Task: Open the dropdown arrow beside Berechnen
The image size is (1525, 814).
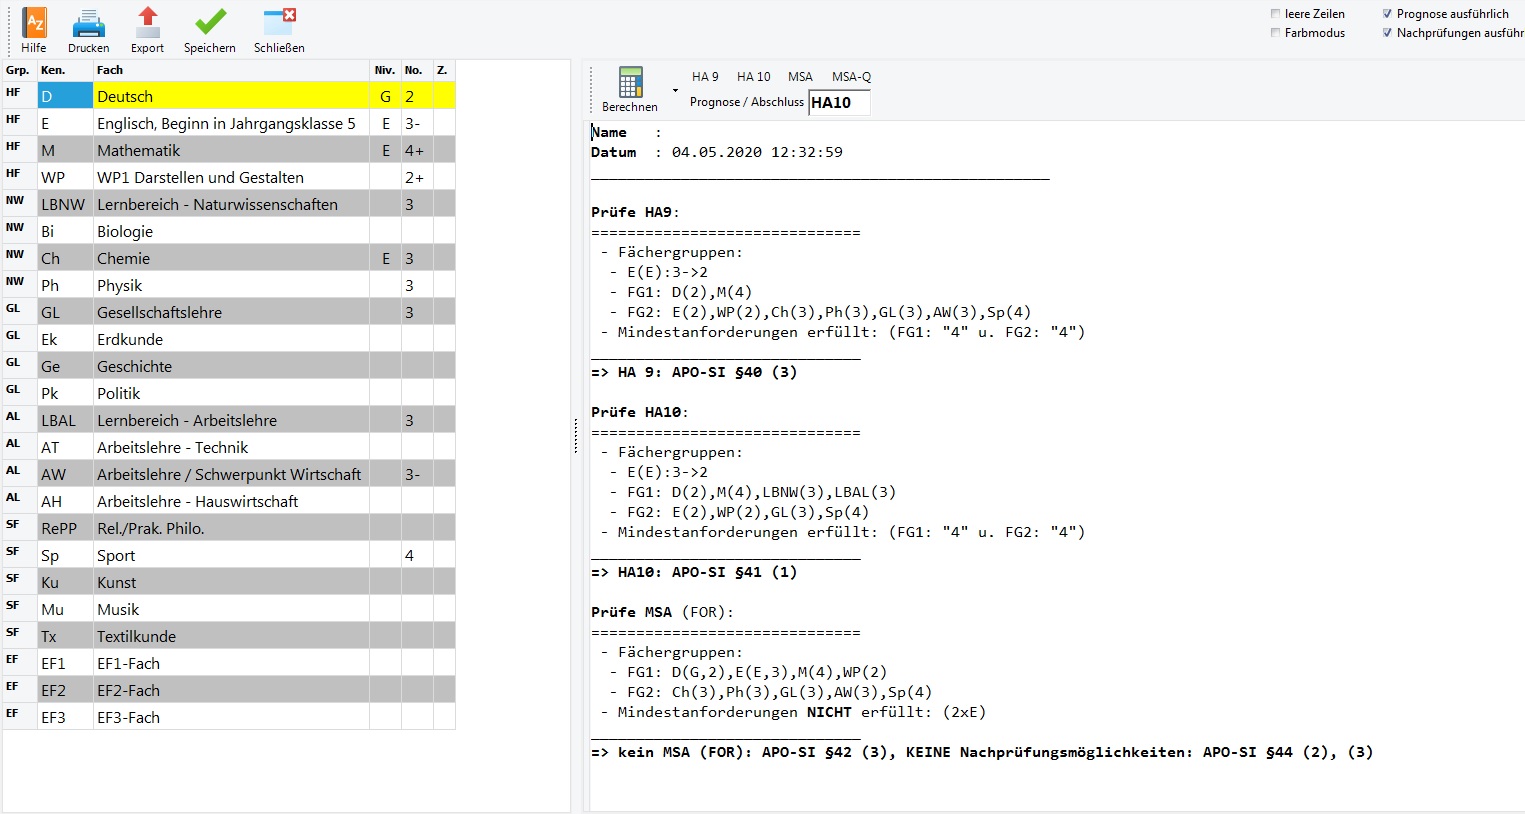Action: (x=675, y=91)
